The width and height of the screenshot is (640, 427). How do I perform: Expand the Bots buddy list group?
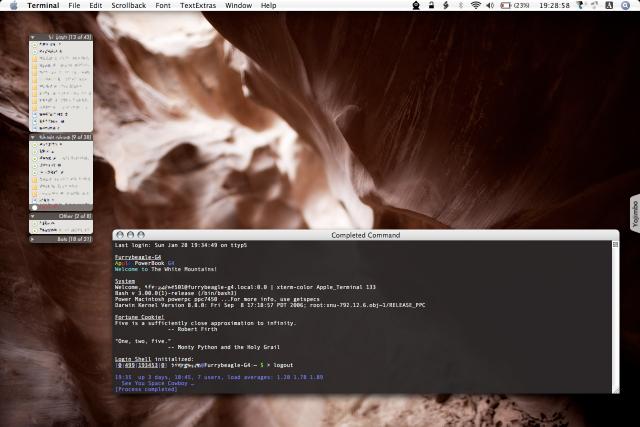33,239
